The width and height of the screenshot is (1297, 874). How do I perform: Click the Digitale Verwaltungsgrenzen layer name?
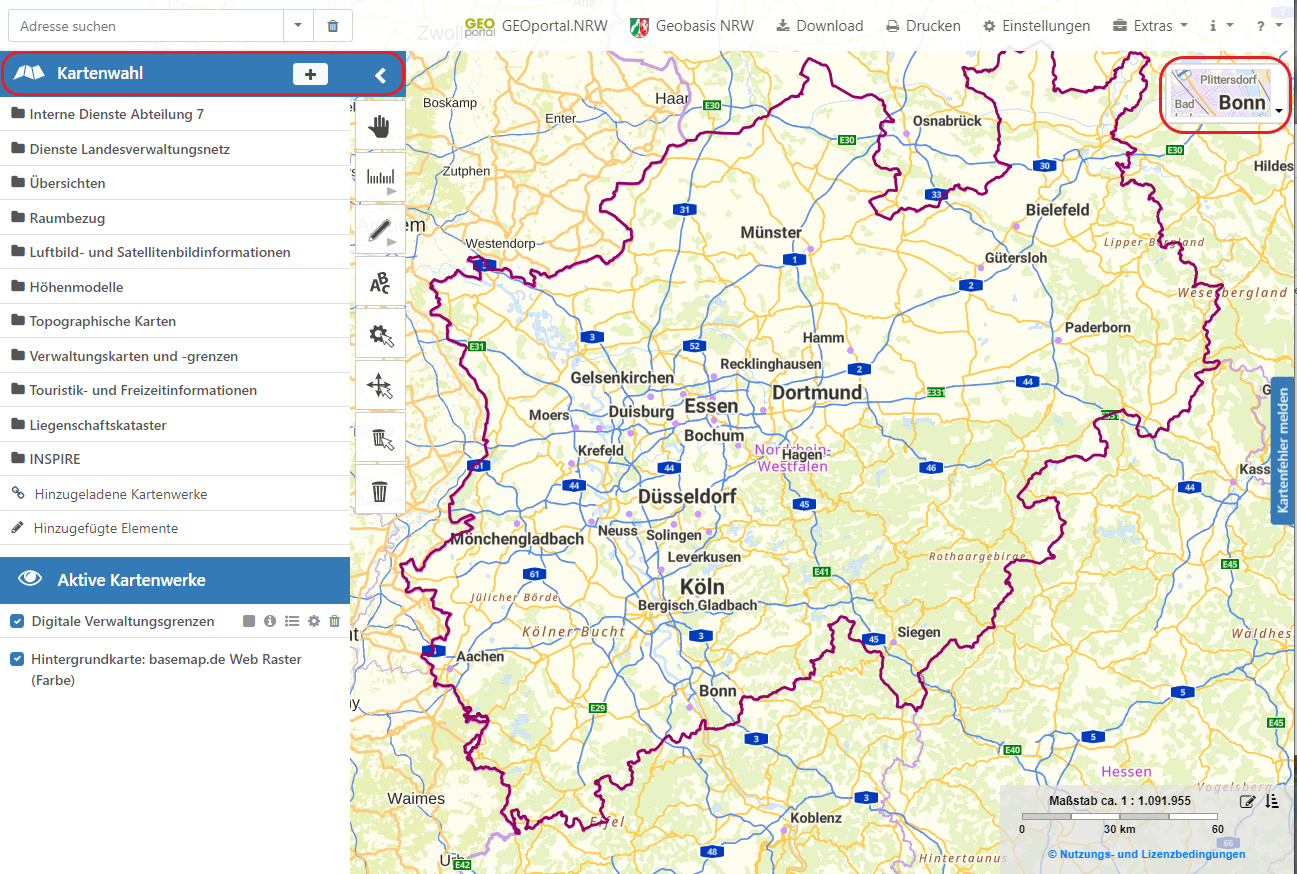pos(123,621)
